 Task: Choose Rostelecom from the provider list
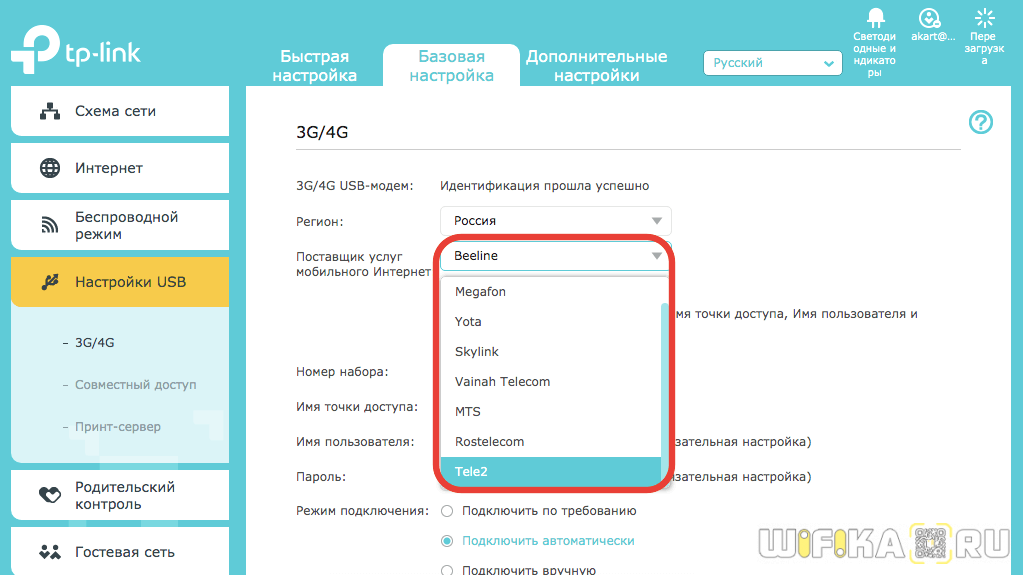coord(551,442)
